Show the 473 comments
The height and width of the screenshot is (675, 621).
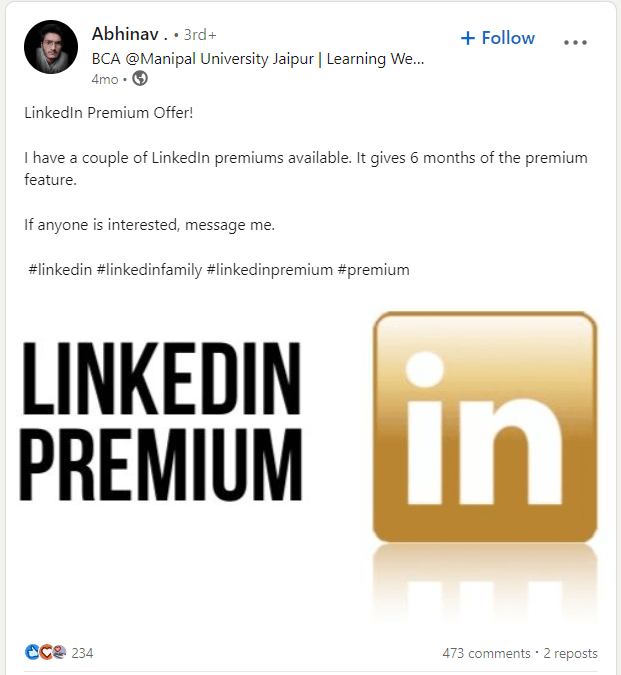tap(486, 653)
